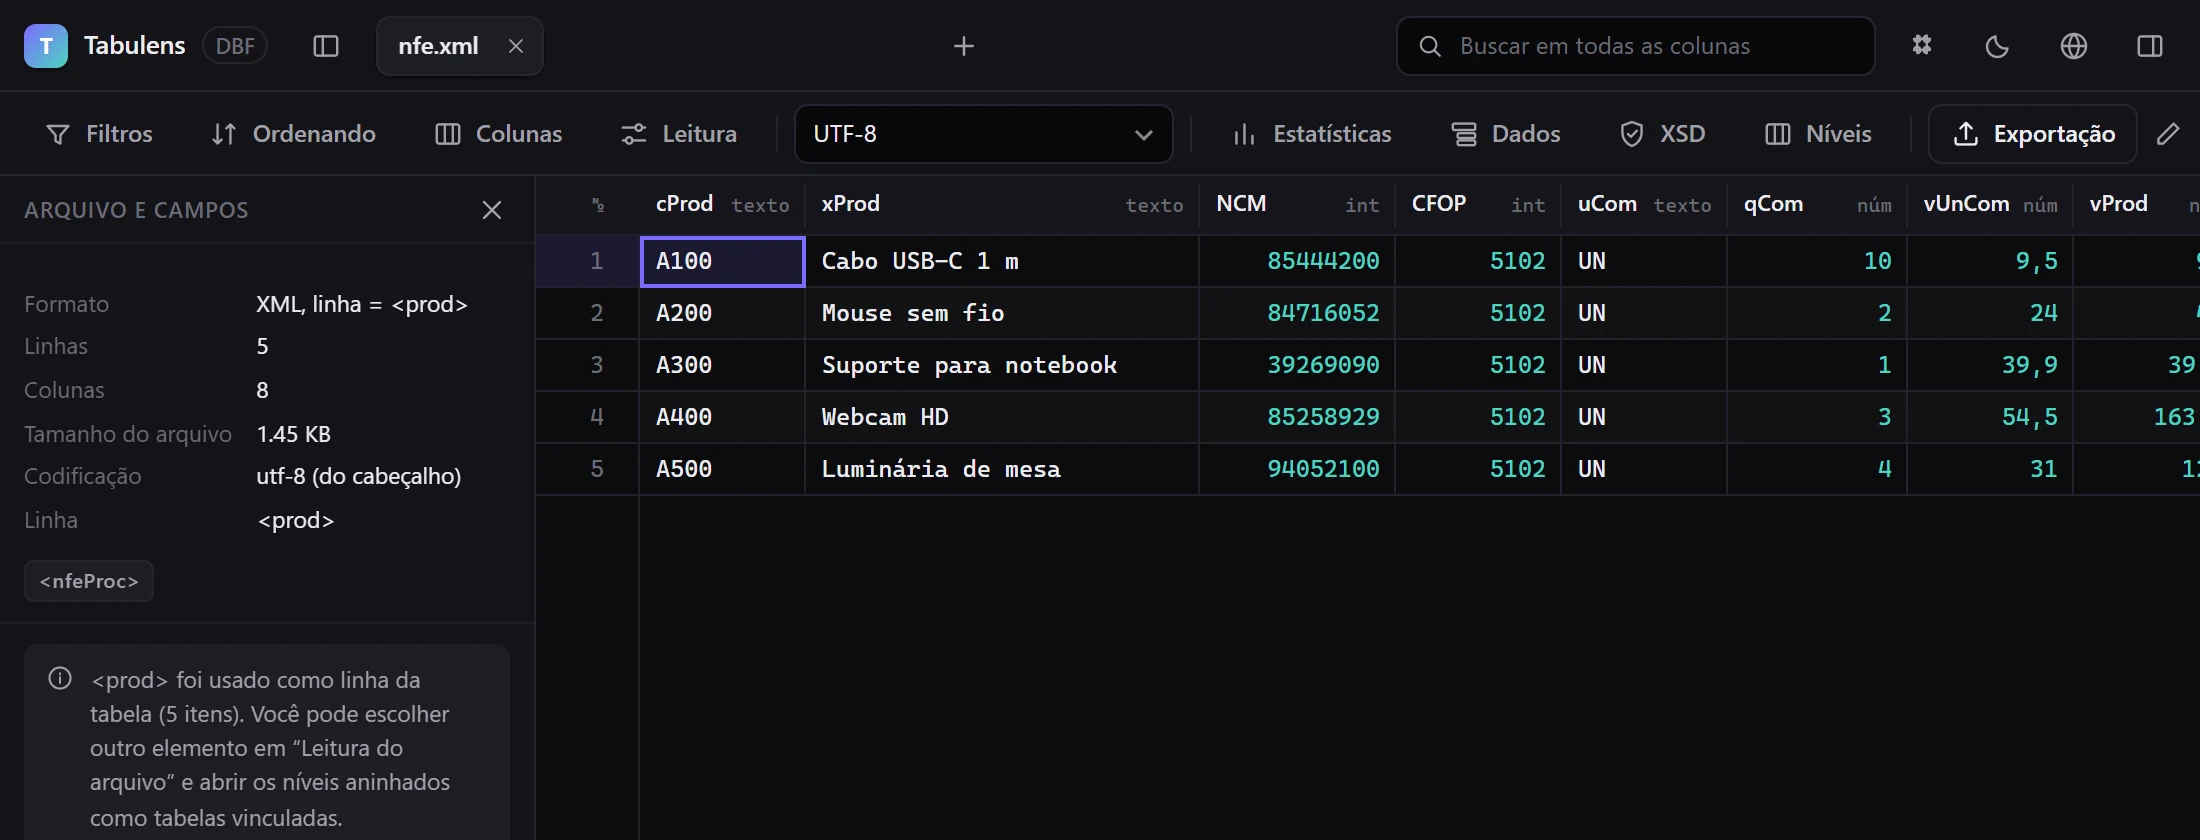Click the puzzle-piece extensions icon
The width and height of the screenshot is (2200, 840).
(1922, 46)
